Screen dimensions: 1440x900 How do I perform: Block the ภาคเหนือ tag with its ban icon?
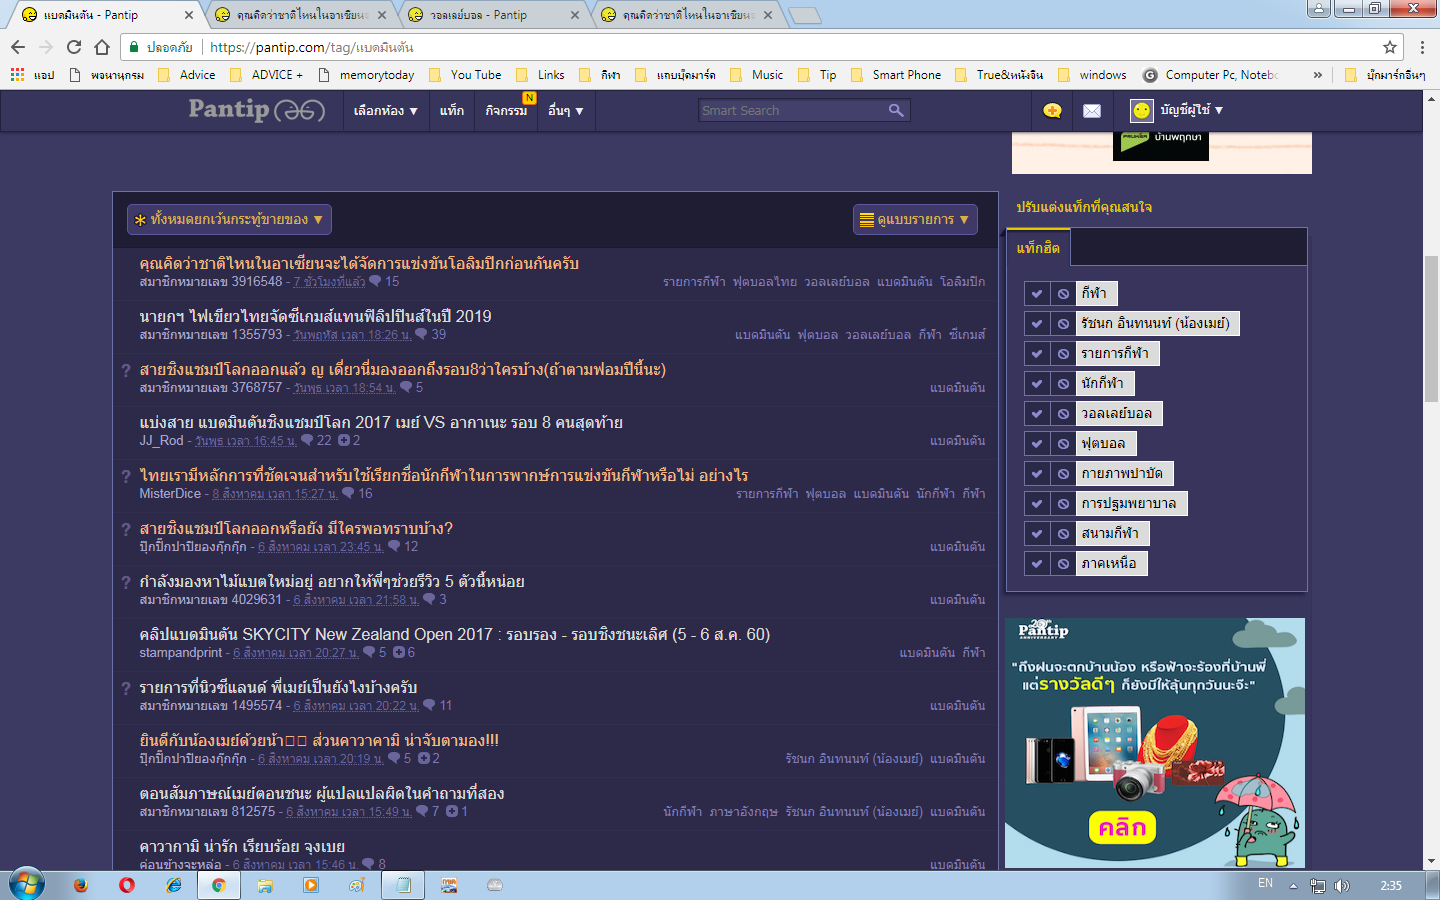(x=1063, y=564)
